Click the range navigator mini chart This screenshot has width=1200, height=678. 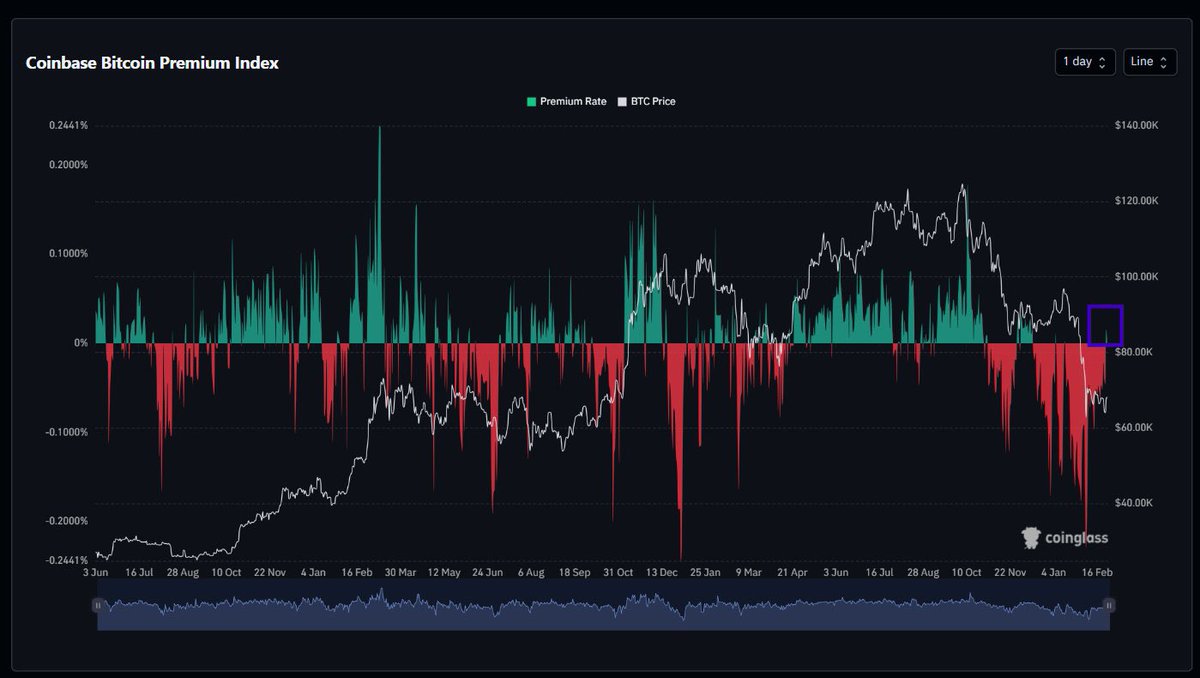pos(603,609)
